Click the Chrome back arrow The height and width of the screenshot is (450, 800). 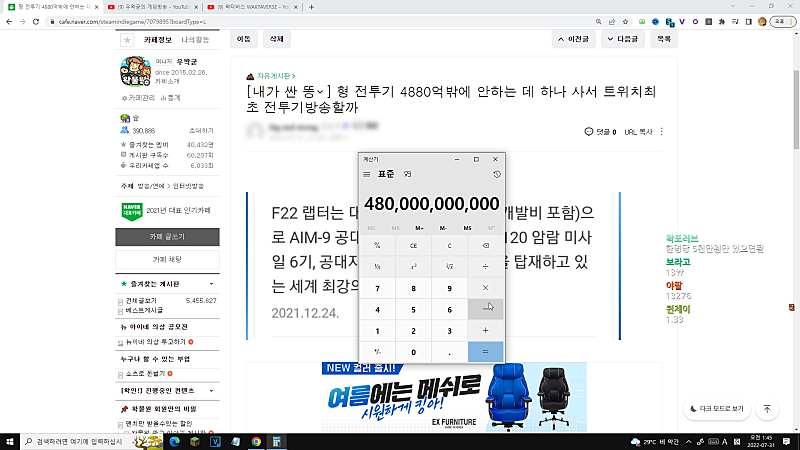9,22
